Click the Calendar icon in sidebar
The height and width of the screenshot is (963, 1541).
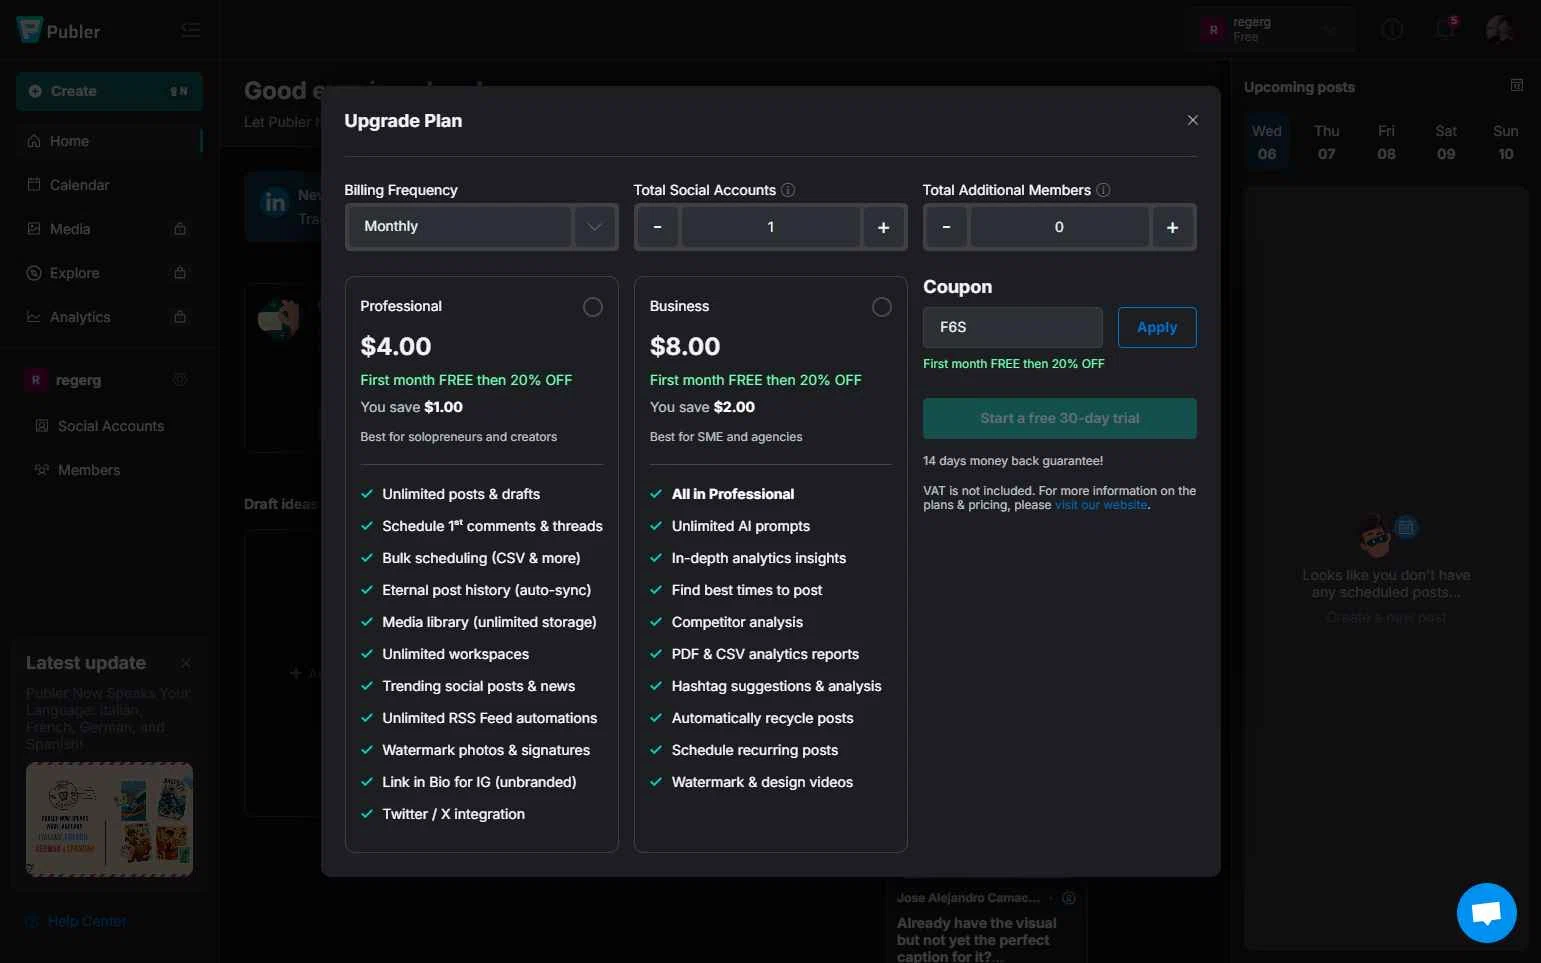34,185
